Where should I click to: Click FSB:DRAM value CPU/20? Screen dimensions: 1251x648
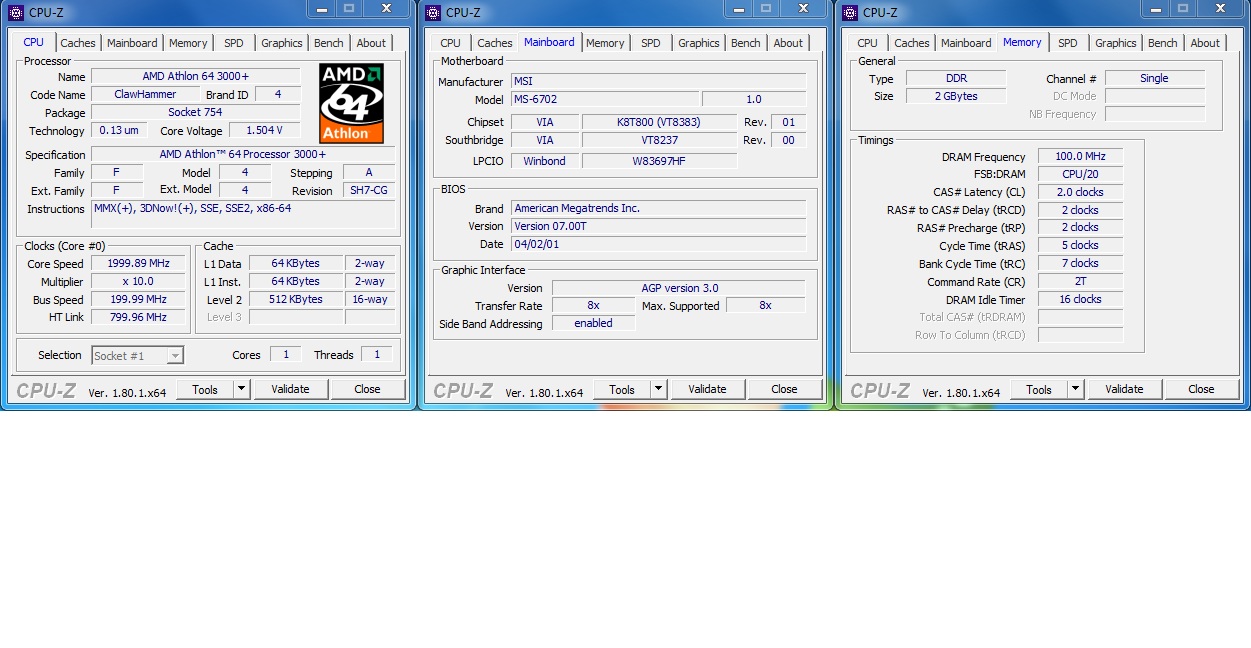click(x=1080, y=174)
